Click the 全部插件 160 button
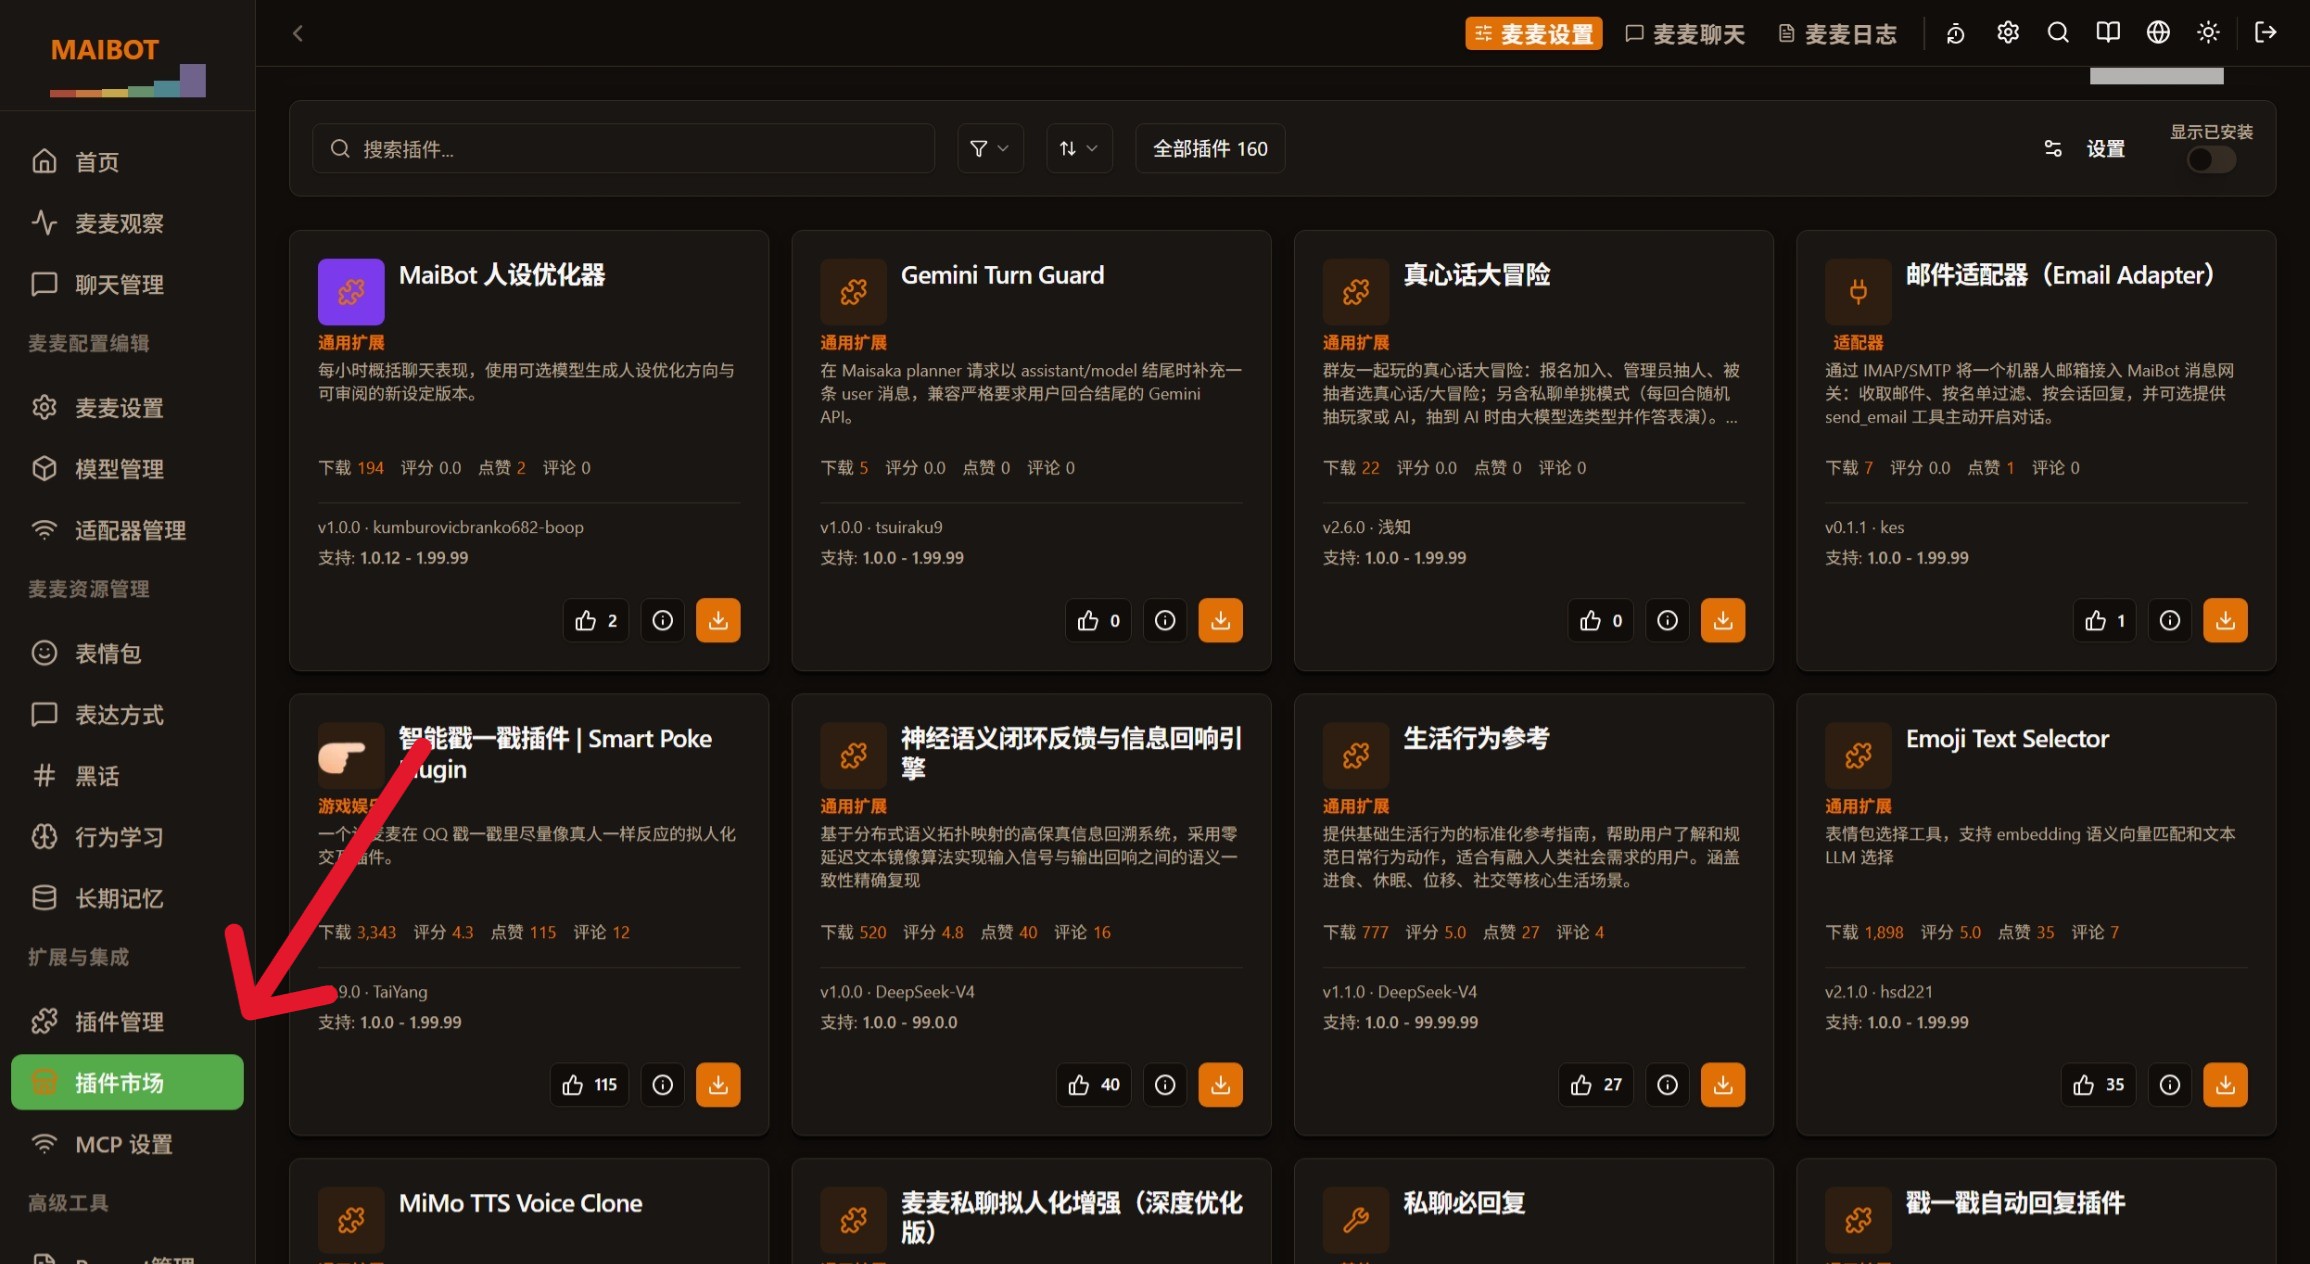The width and height of the screenshot is (2310, 1264). pos(1210,148)
